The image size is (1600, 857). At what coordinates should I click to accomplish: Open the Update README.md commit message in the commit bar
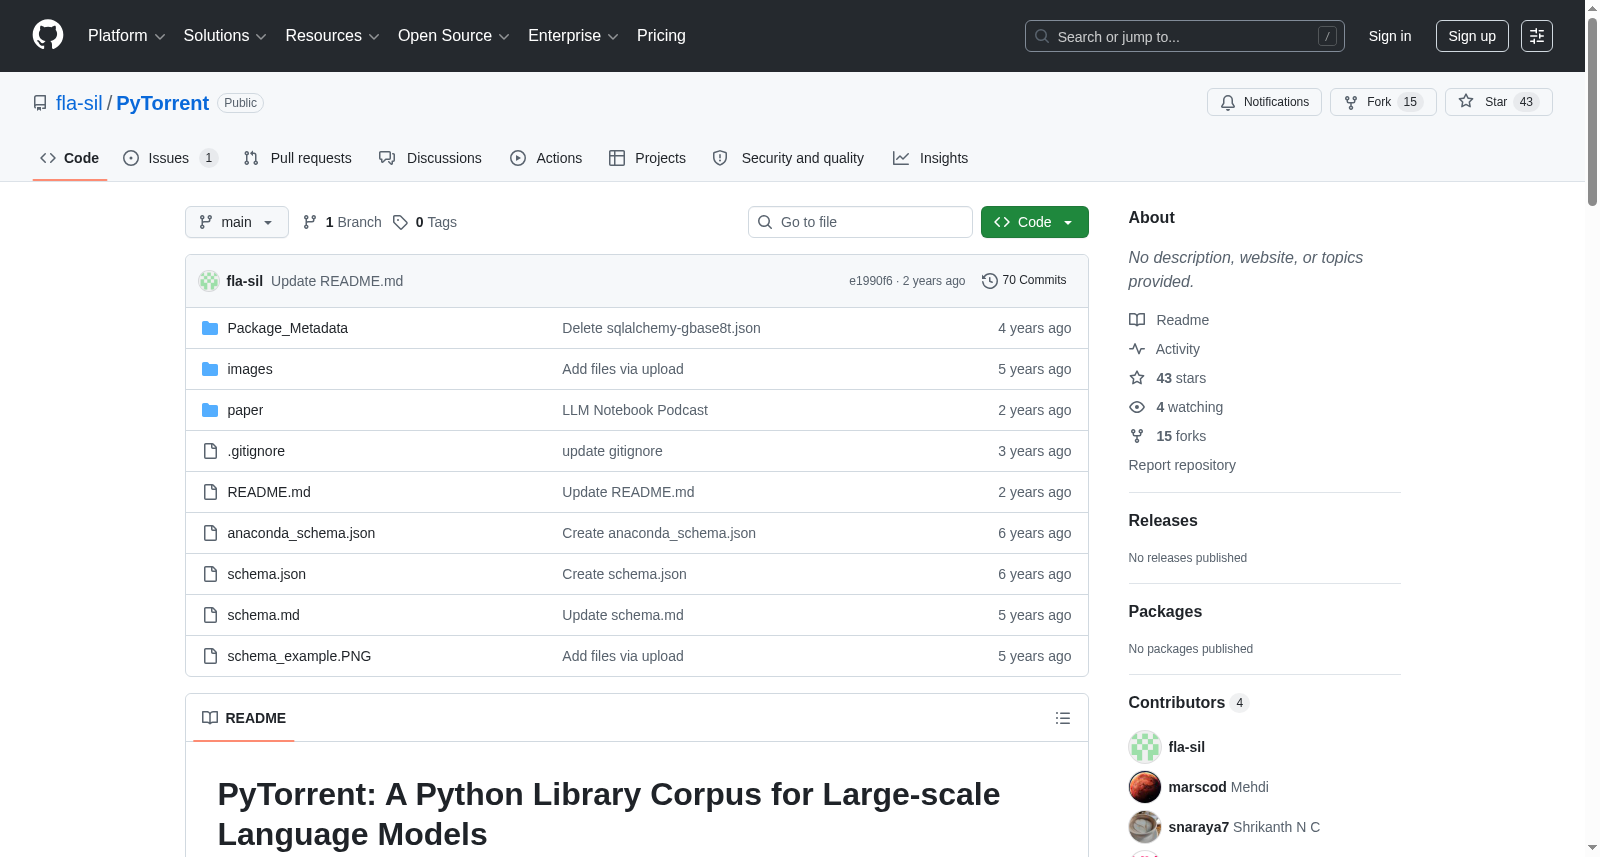(x=337, y=281)
